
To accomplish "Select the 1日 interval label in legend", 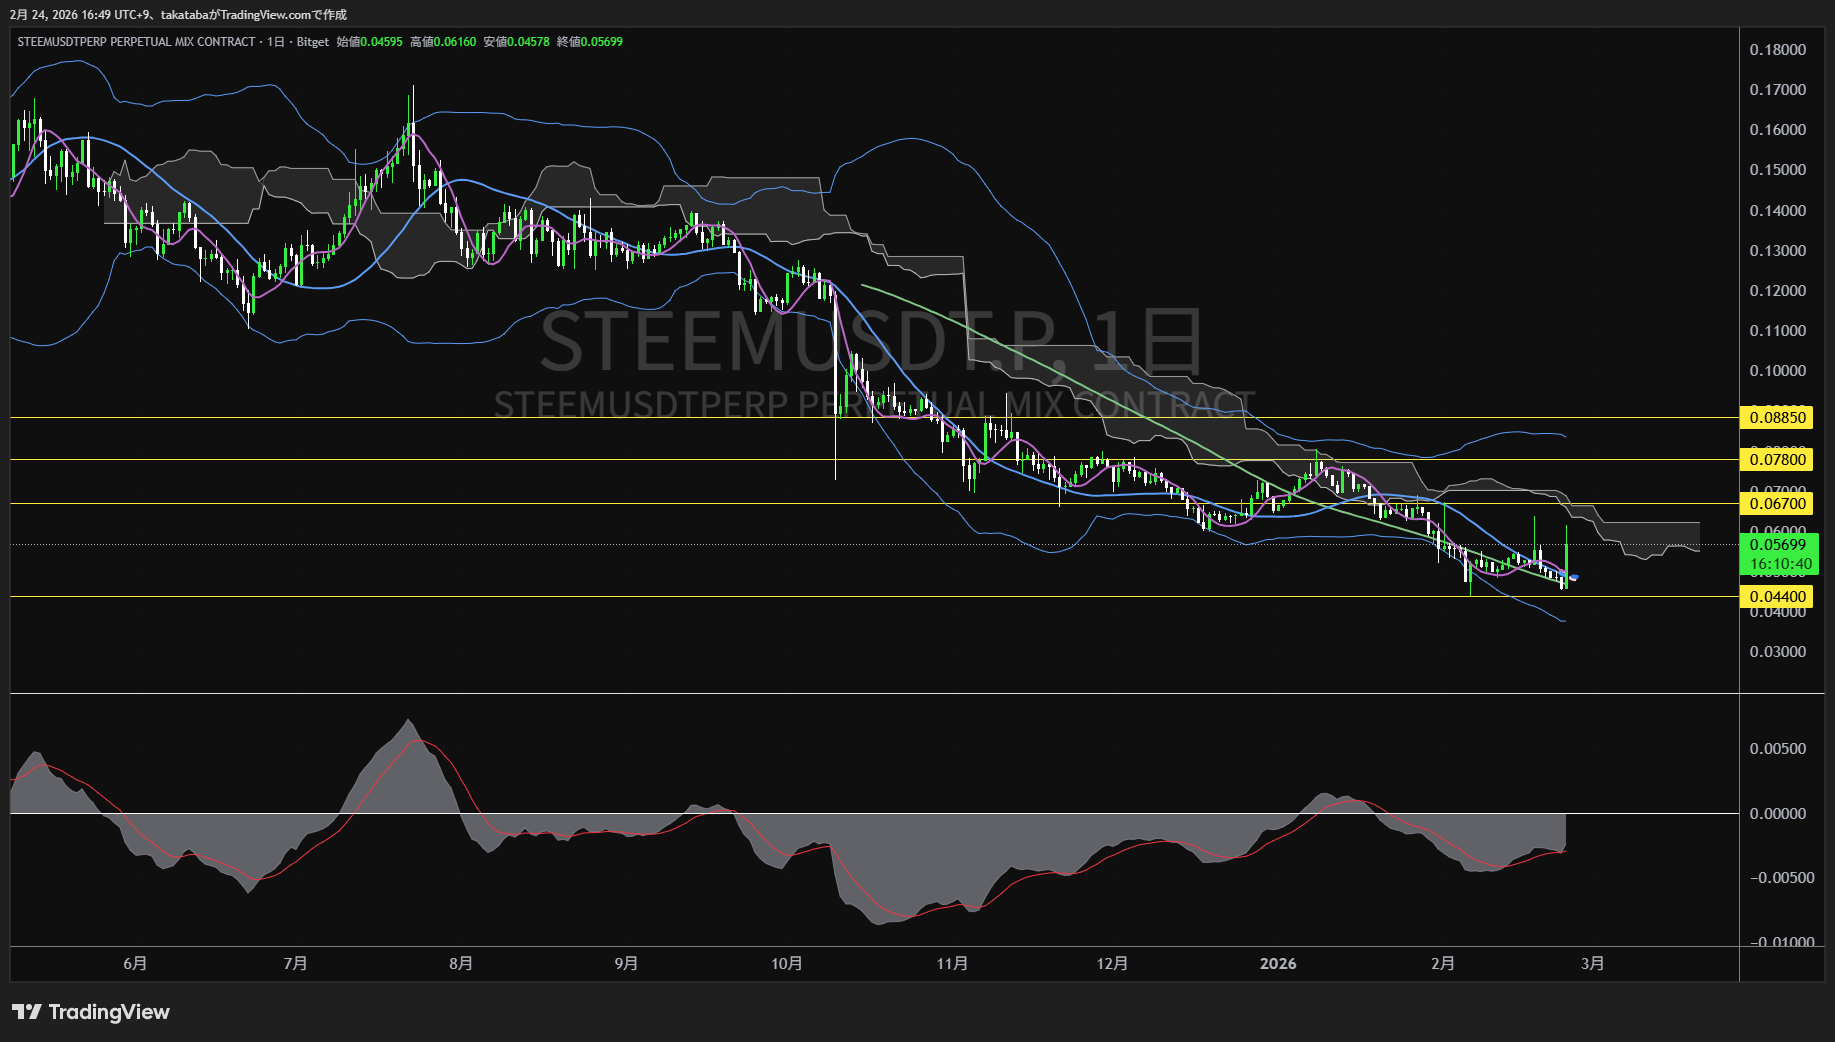I will [276, 42].
